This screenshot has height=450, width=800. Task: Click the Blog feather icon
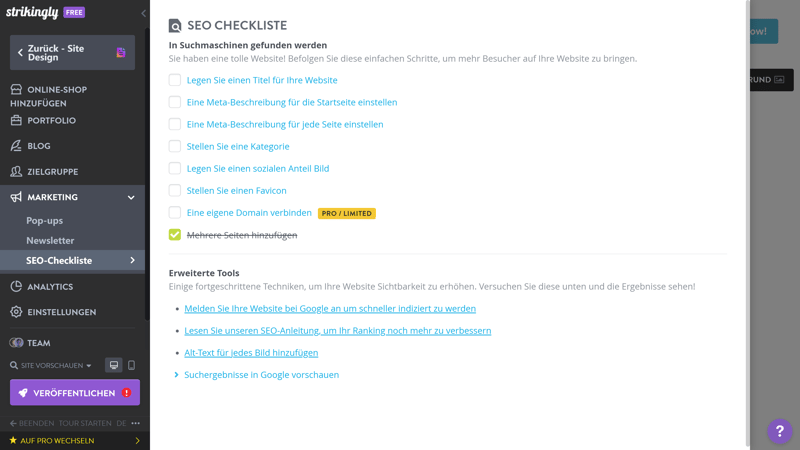pos(16,146)
